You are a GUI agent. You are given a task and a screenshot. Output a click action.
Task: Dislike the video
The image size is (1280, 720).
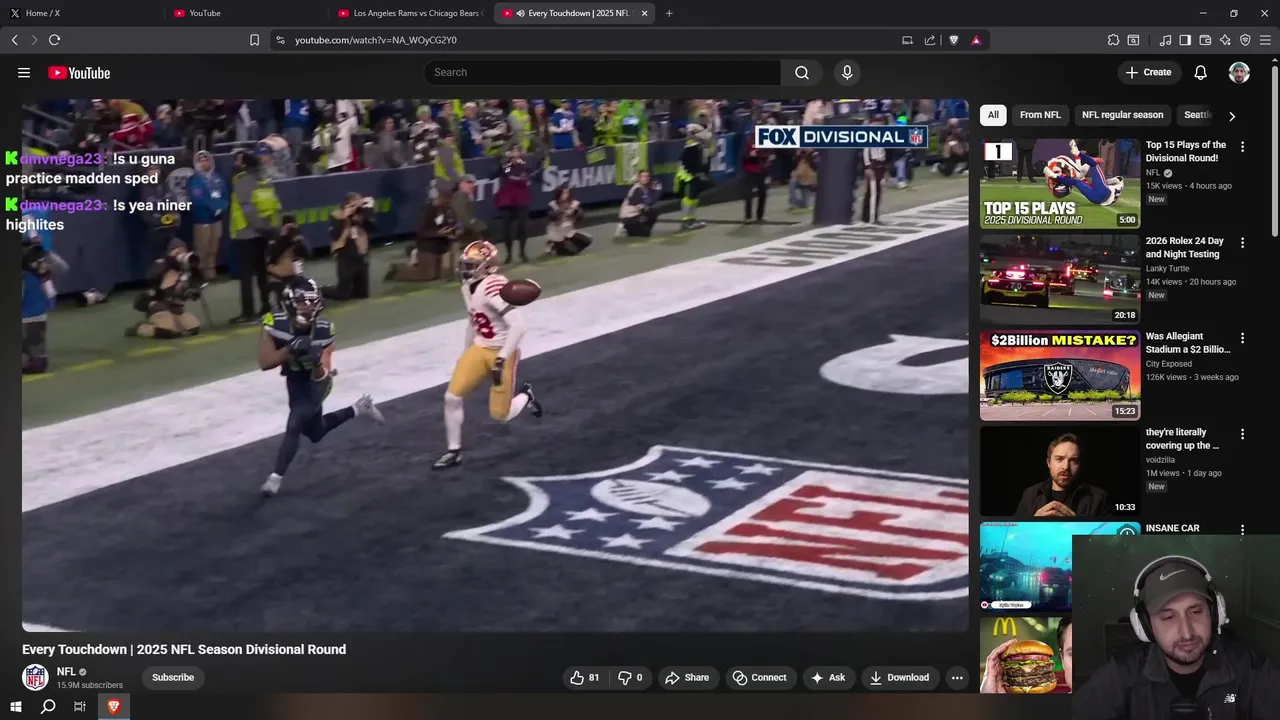tap(630, 677)
